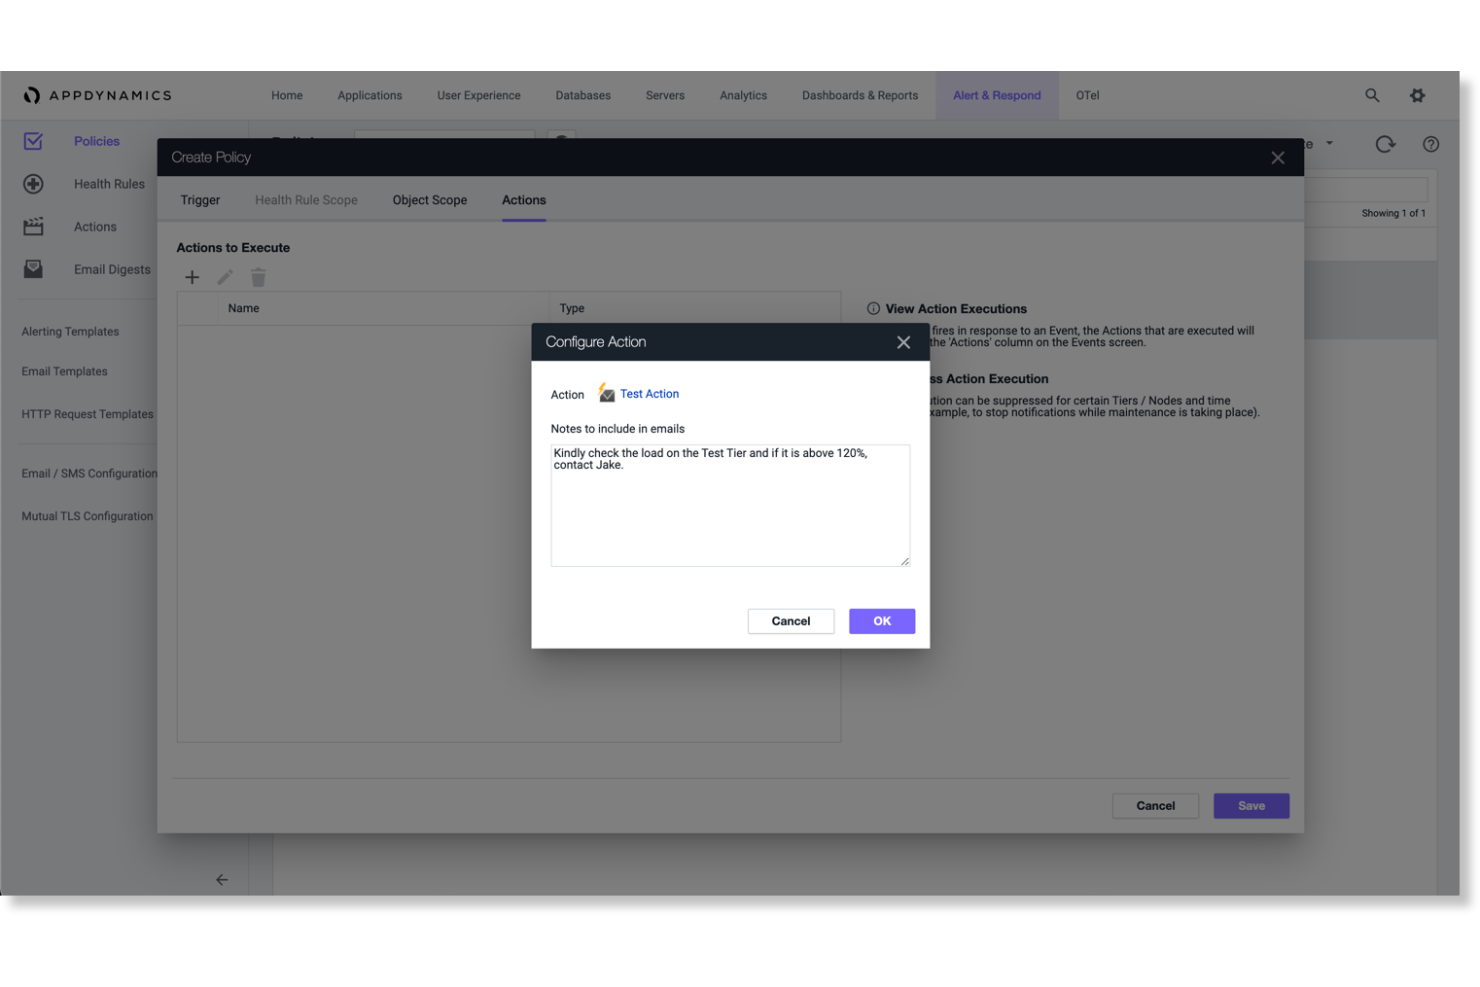This screenshot has height=987, width=1480.
Task: Open Mutual TLS Configuration
Action: pyautogui.click(x=87, y=517)
